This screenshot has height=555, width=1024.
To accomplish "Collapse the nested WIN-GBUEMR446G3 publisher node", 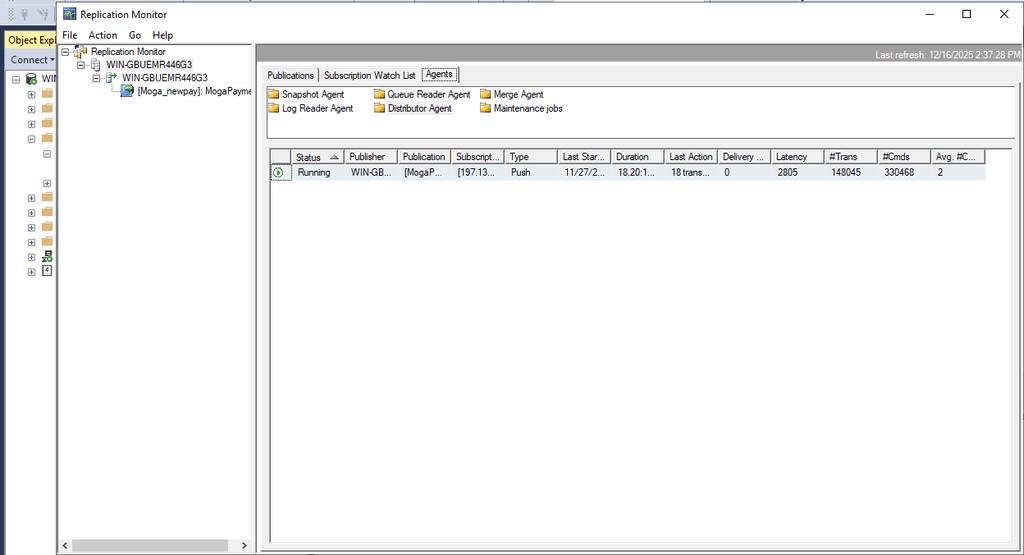I will [x=97, y=78].
